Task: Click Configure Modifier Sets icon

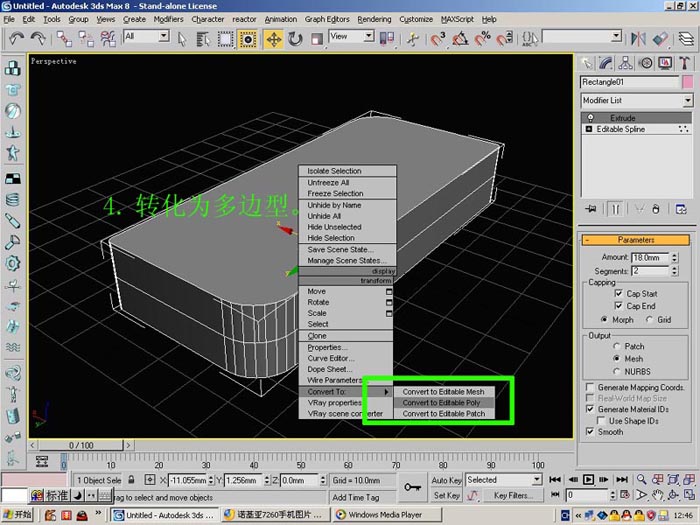Action: (x=681, y=209)
